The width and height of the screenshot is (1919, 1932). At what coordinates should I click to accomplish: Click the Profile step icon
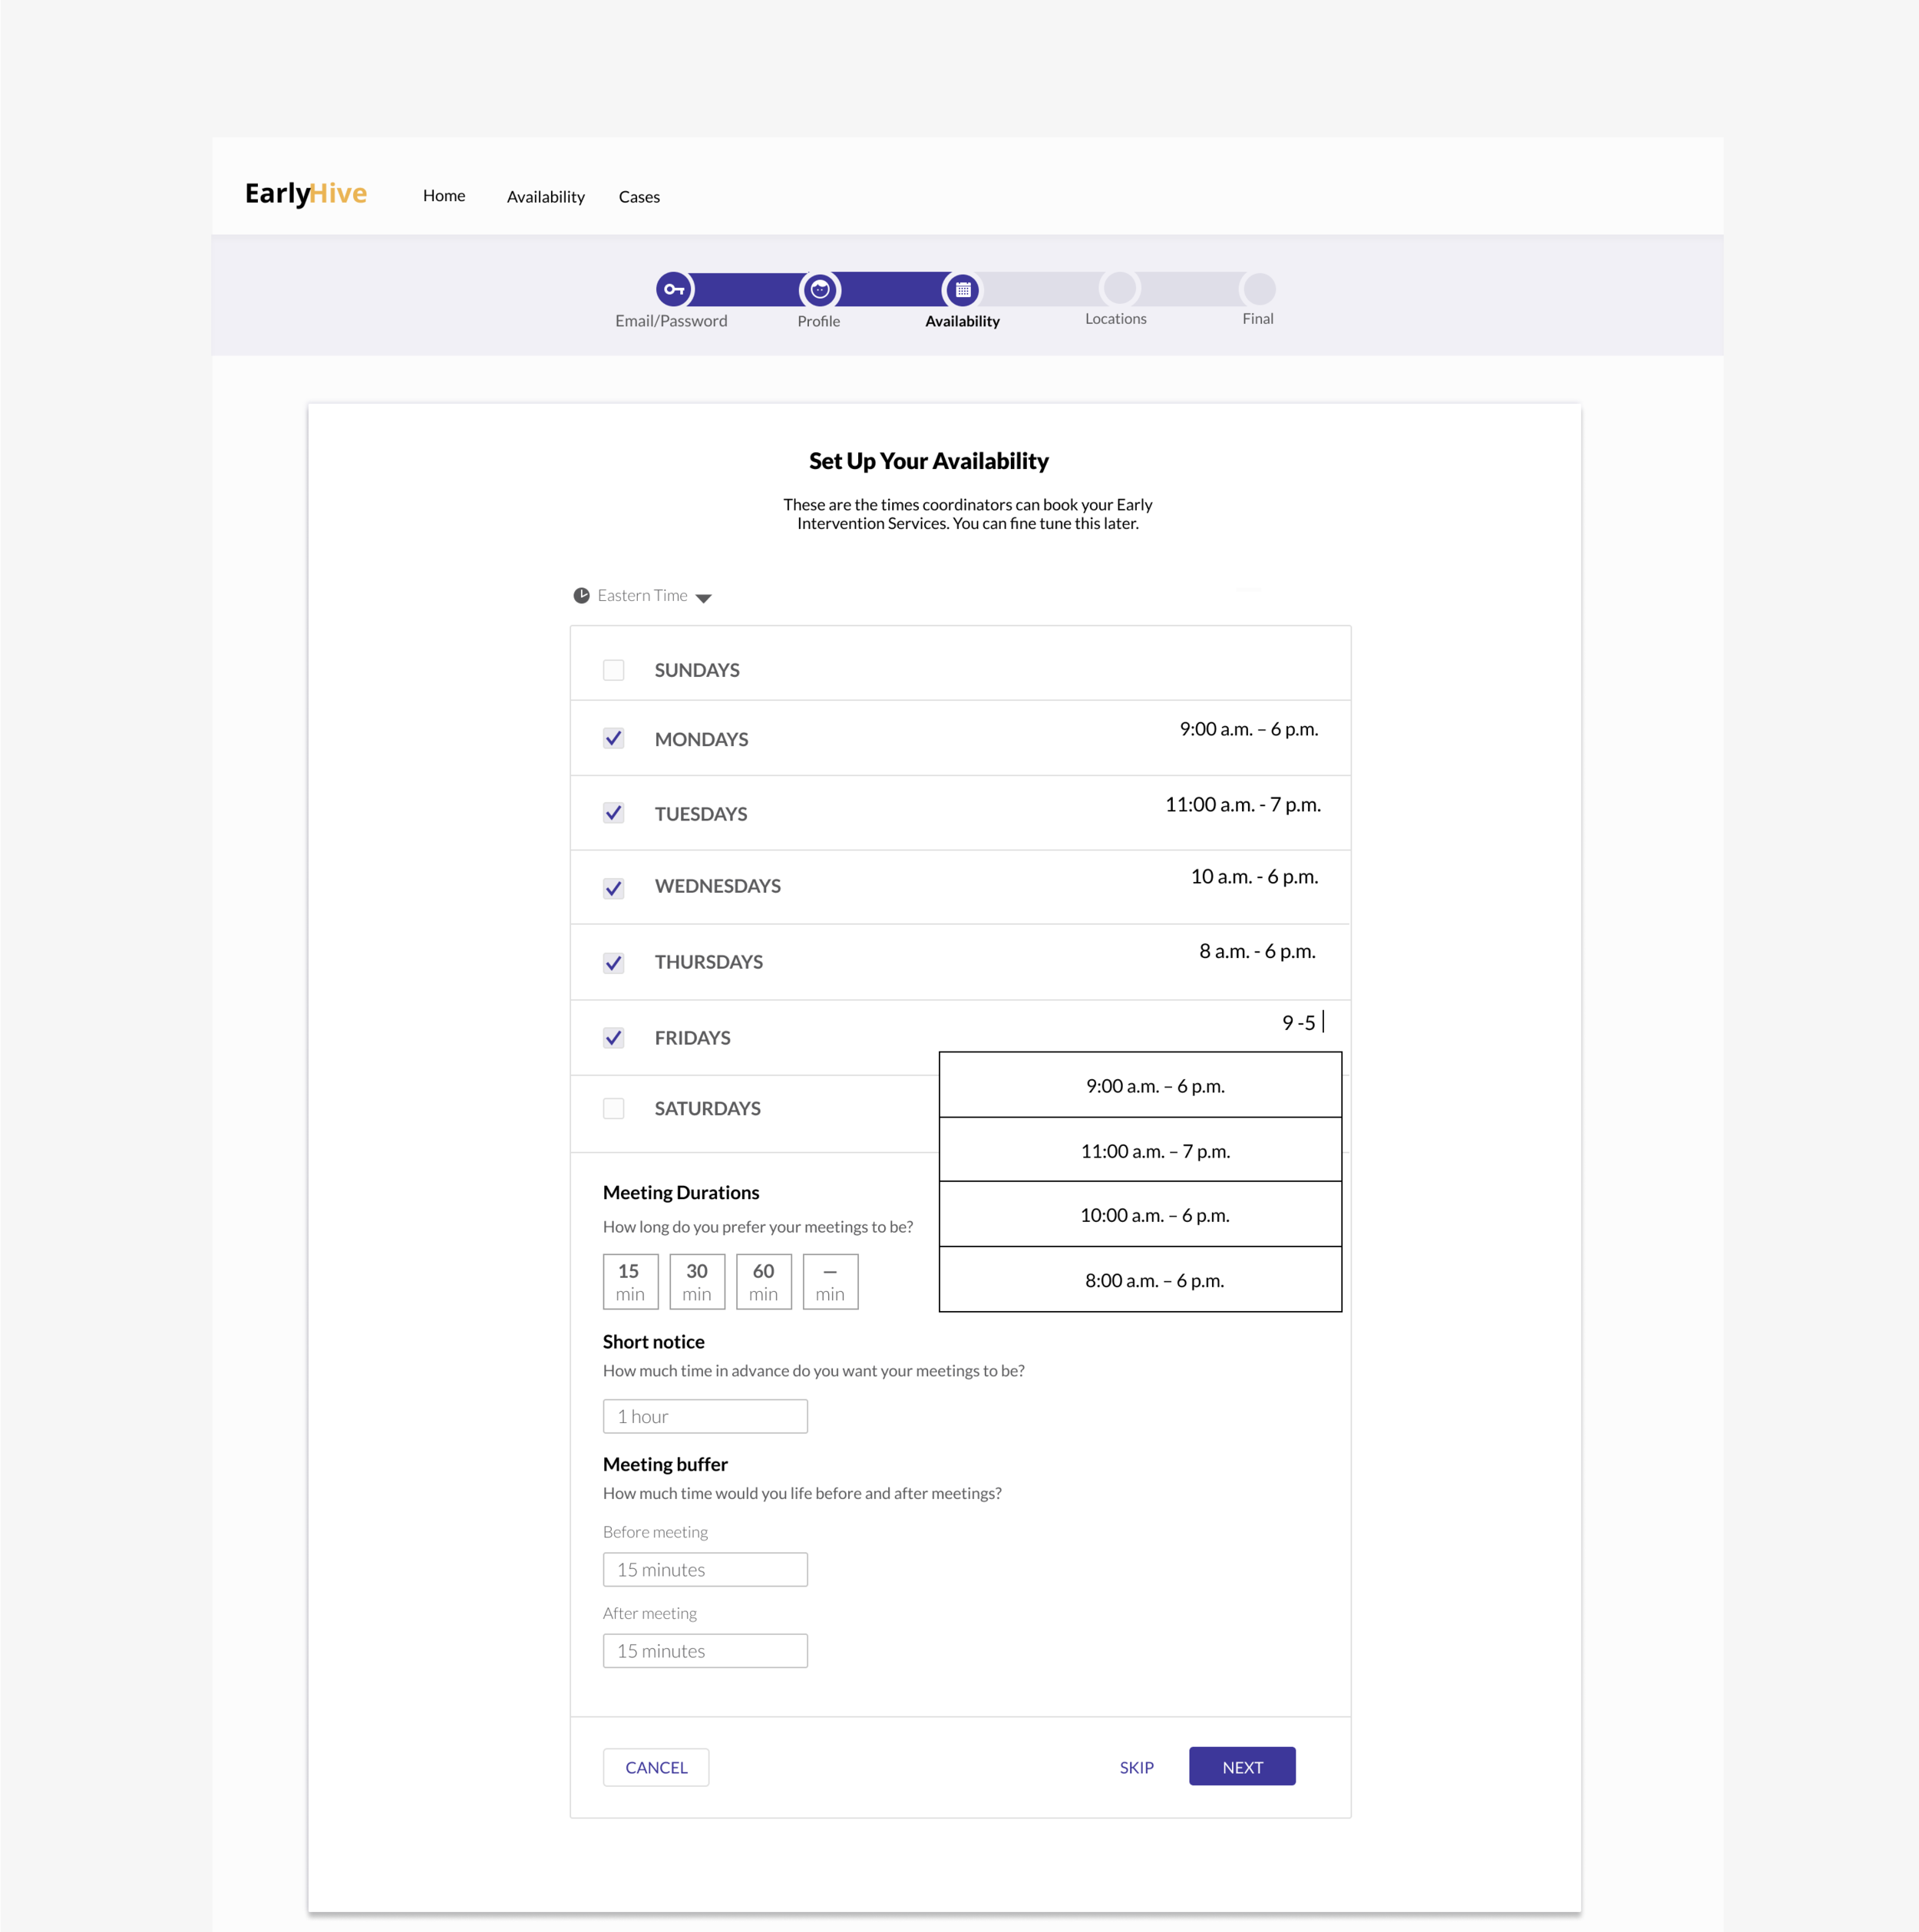(819, 290)
